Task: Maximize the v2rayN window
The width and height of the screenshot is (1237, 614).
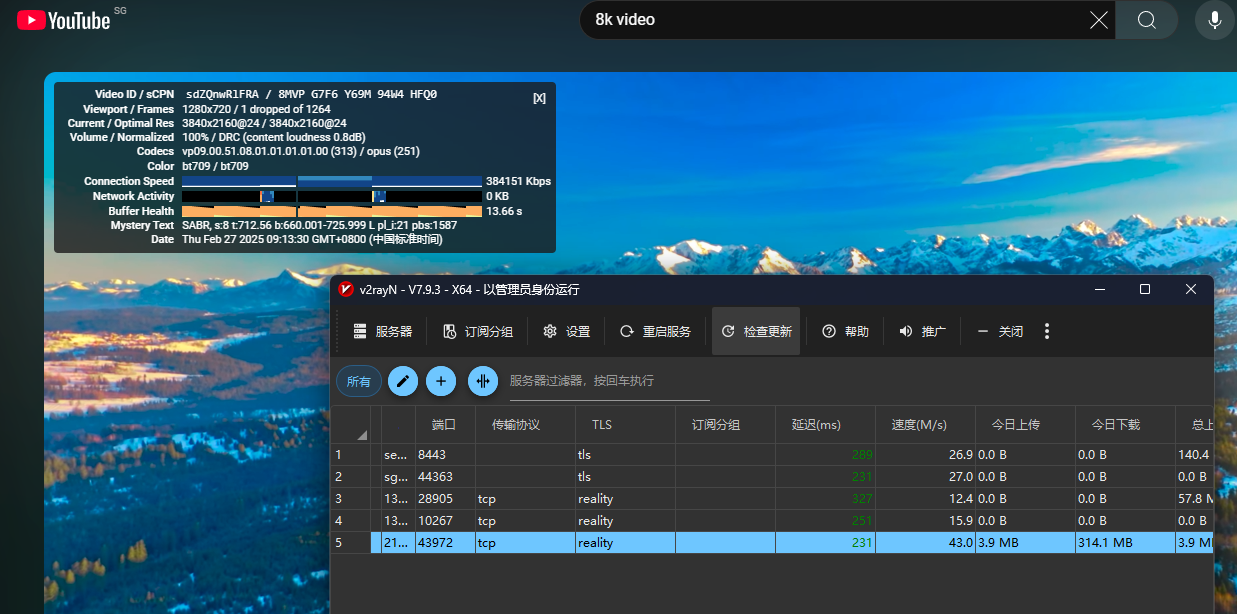Action: click(x=1145, y=289)
